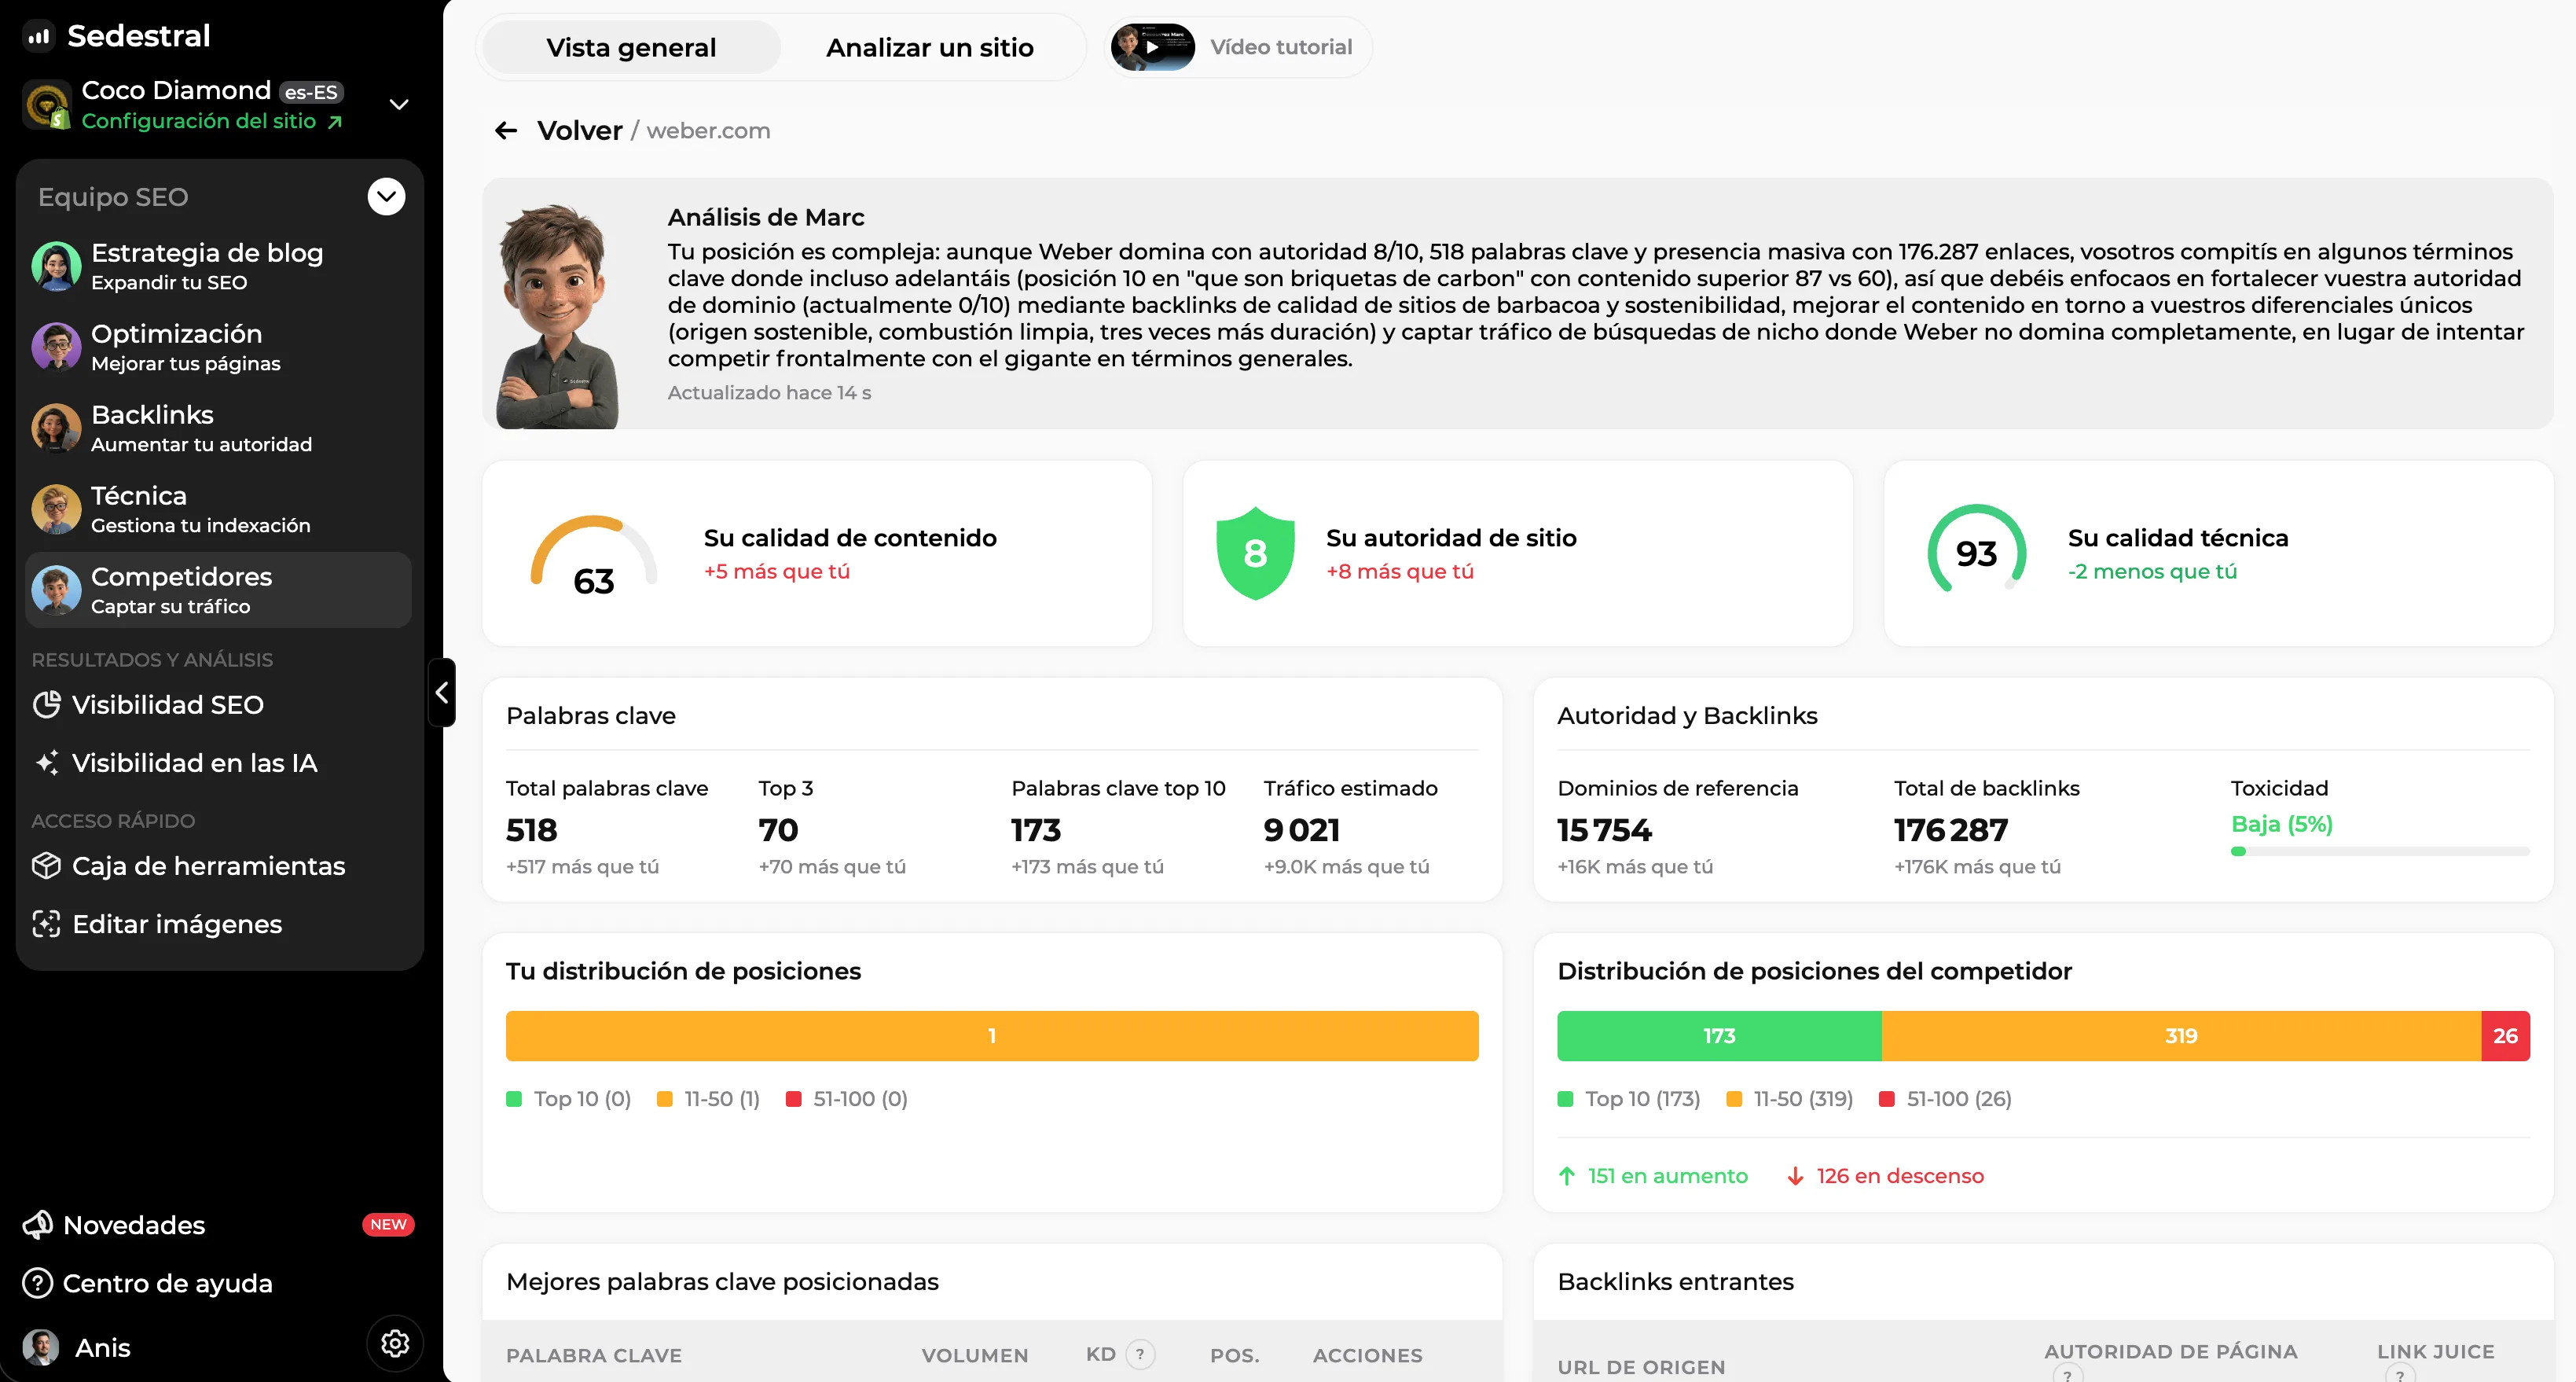
Task: Open settings gear button
Action: point(395,1343)
